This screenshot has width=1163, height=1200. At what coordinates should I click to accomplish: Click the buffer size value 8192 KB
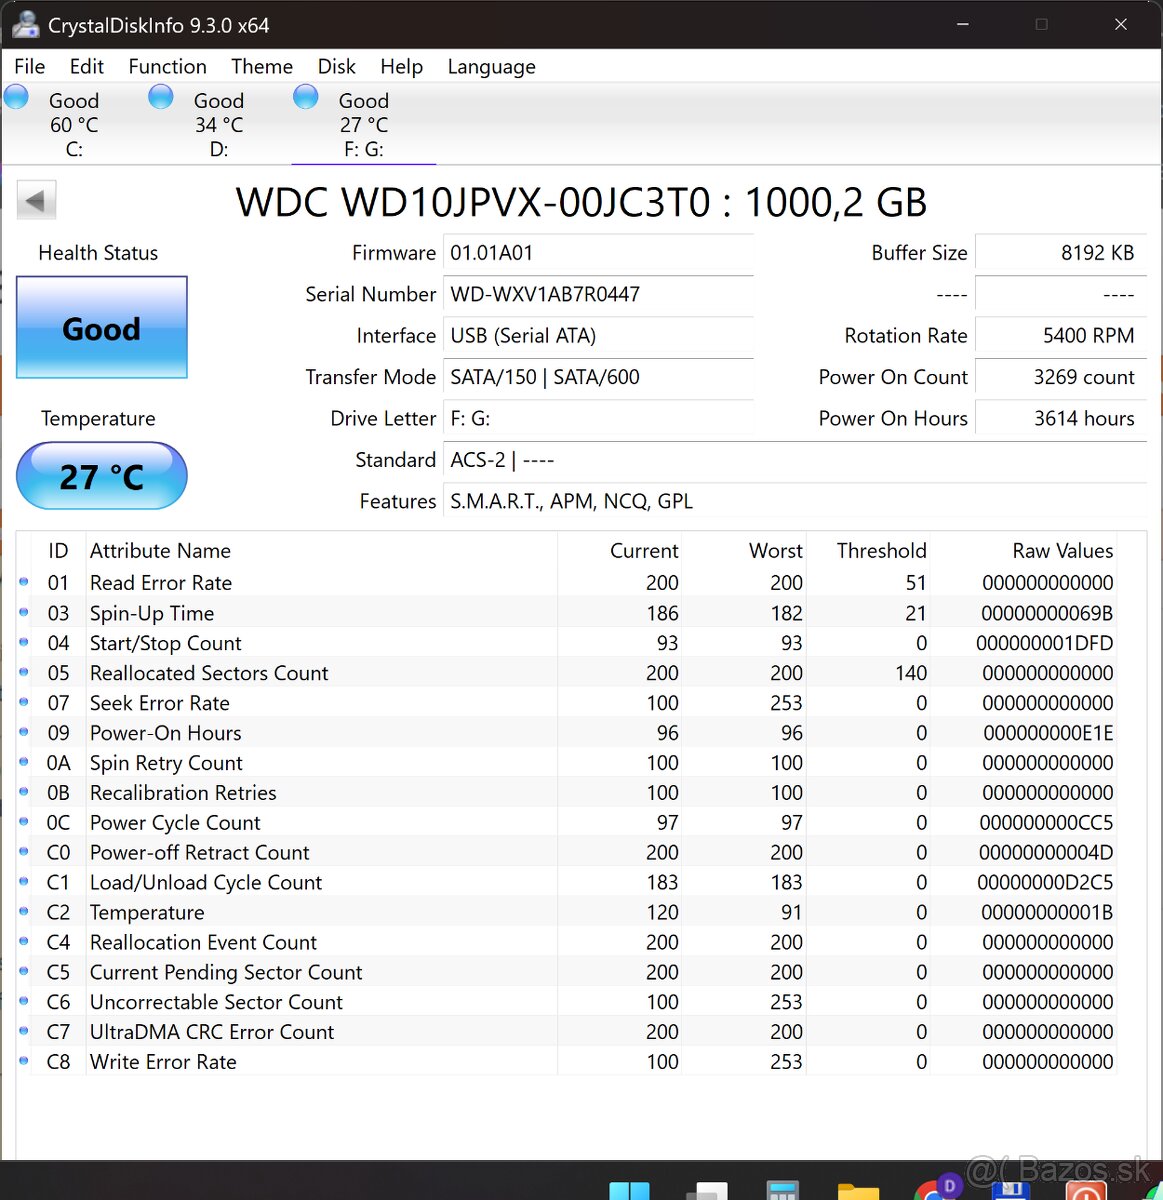pos(1061,253)
